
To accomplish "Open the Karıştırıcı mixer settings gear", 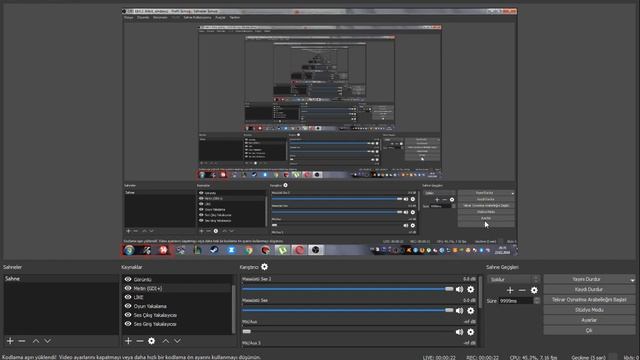I will click(x=264, y=267).
